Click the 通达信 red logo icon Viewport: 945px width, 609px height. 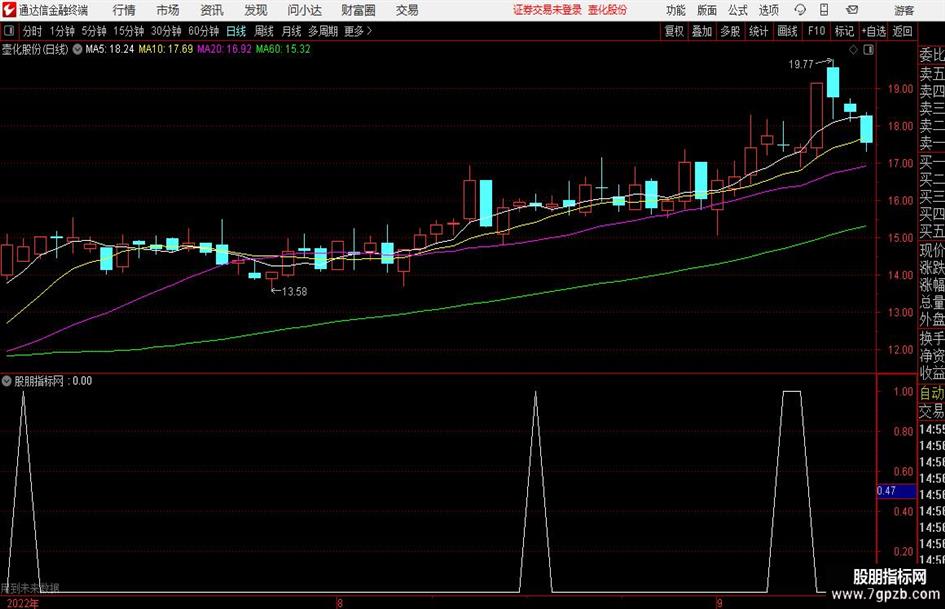coord(9,10)
